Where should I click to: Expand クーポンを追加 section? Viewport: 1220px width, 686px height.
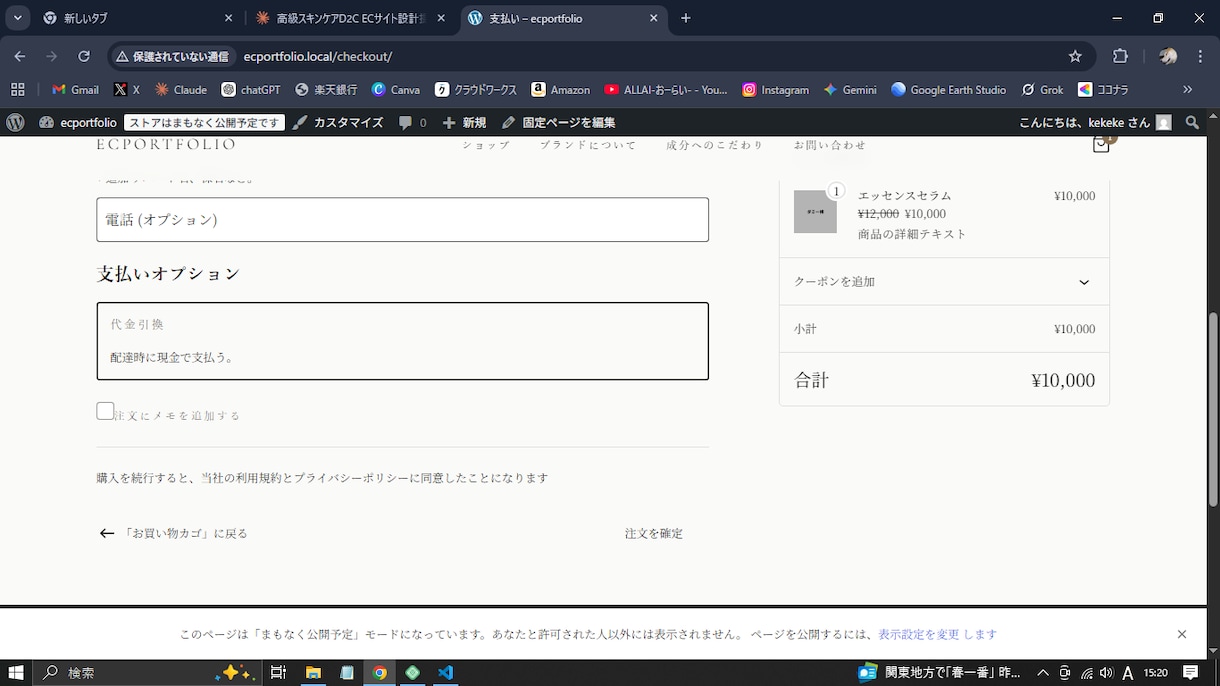pyautogui.click(x=944, y=282)
